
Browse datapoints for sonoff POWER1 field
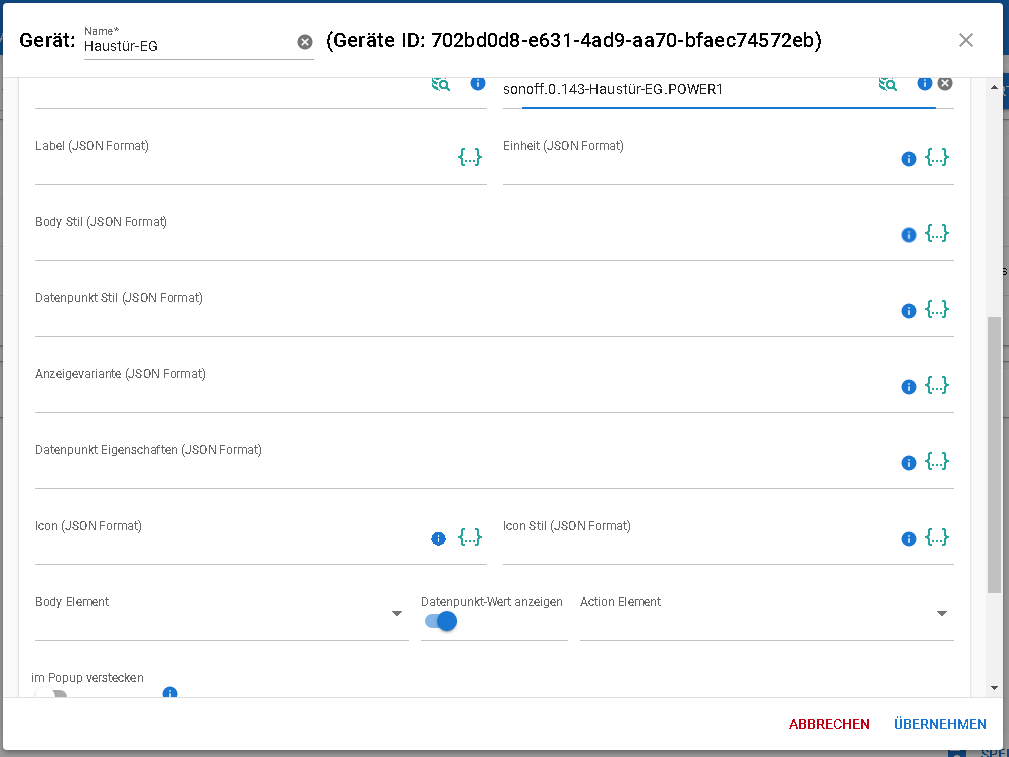[887, 84]
